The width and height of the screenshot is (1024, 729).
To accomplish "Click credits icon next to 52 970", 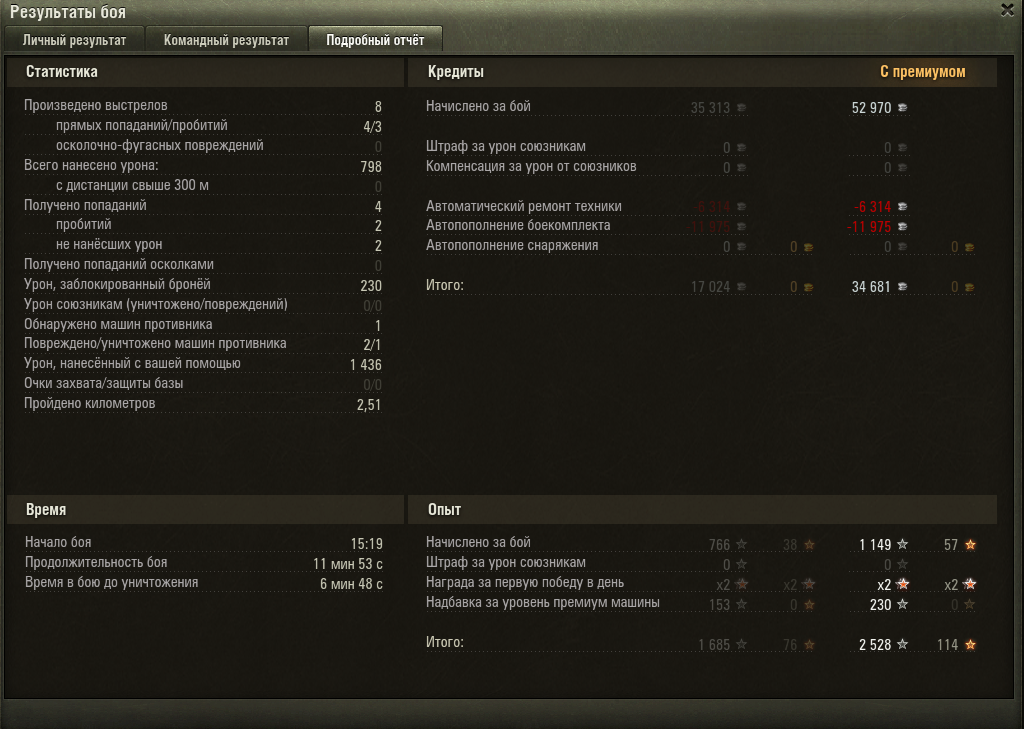I will (x=903, y=108).
